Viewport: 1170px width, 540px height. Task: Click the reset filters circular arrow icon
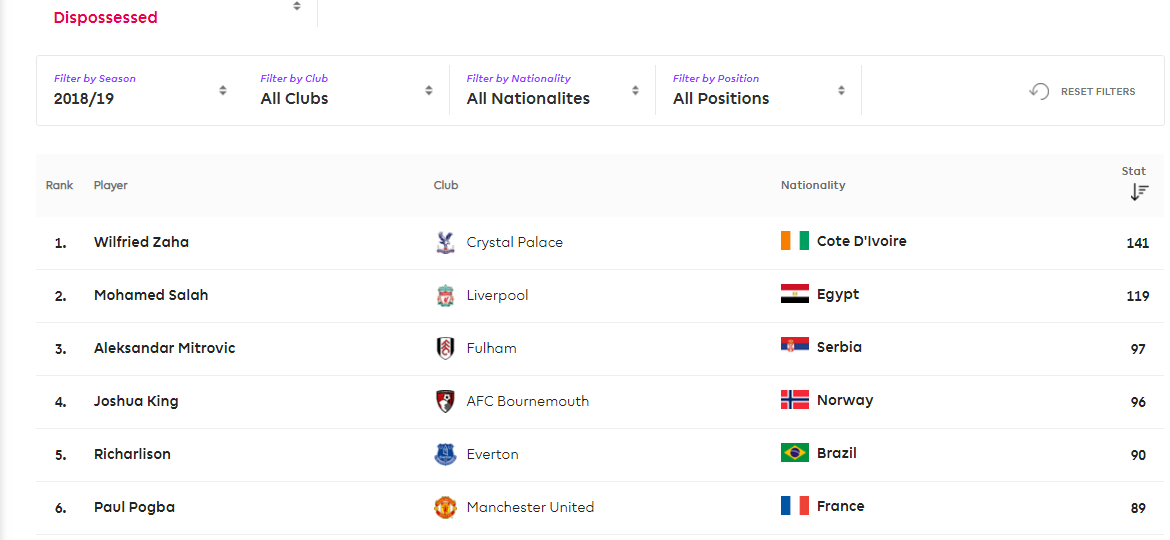pyautogui.click(x=1039, y=92)
